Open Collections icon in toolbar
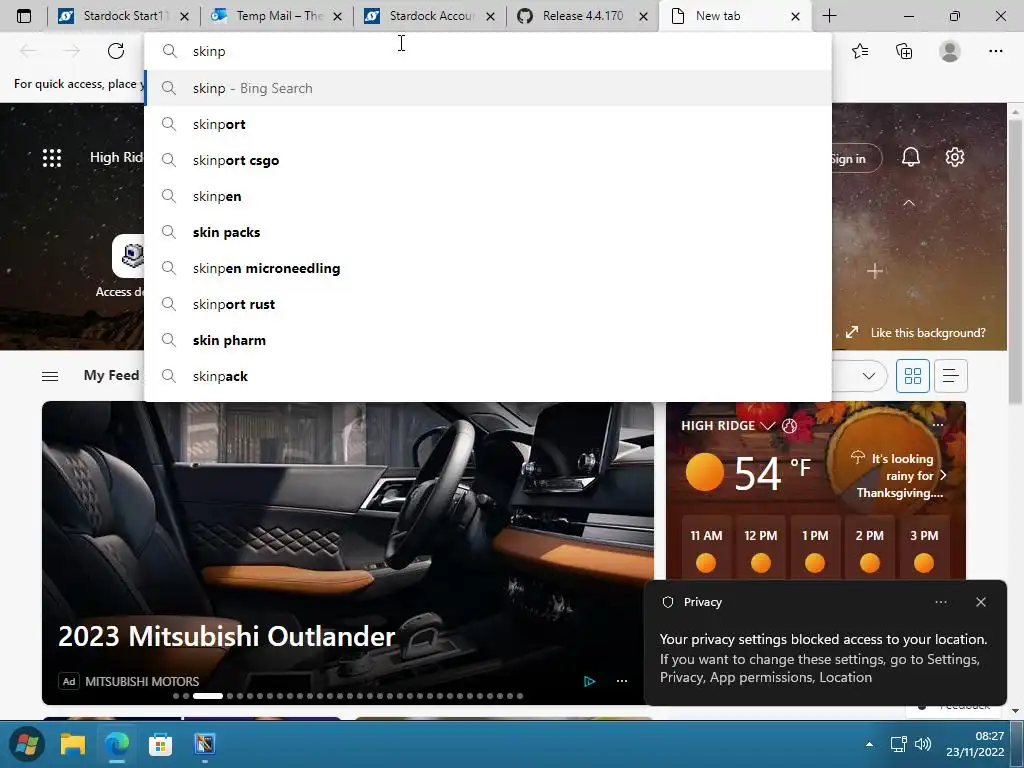This screenshot has width=1024, height=768. click(x=904, y=51)
